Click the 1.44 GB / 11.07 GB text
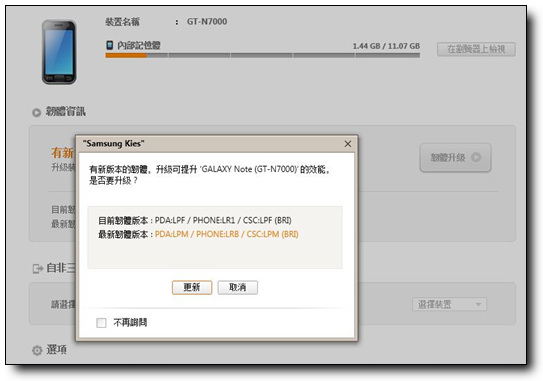543x381 pixels. coord(386,46)
